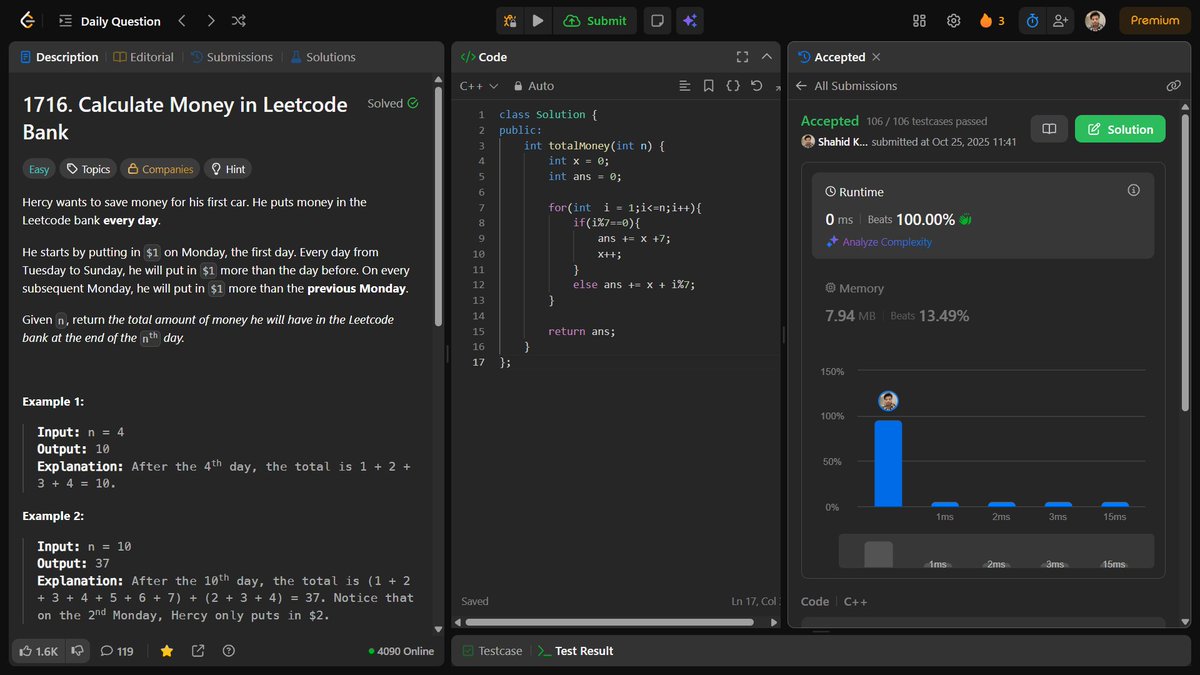Click line 15 return ans; in editor

582,331
